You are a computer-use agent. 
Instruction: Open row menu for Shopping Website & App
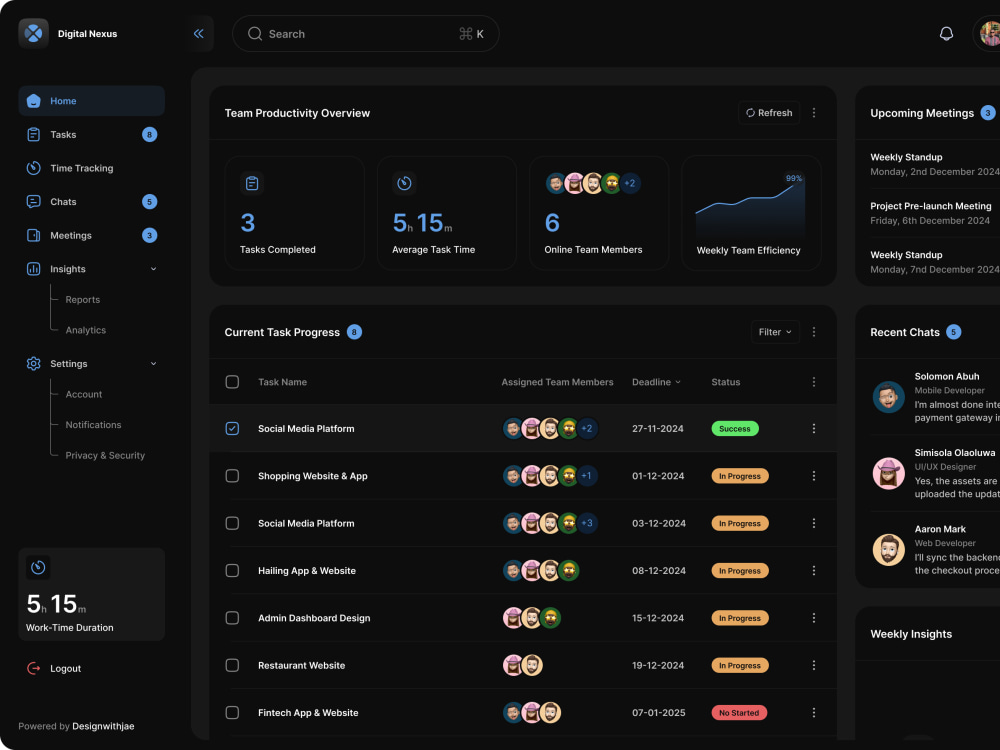click(x=814, y=476)
